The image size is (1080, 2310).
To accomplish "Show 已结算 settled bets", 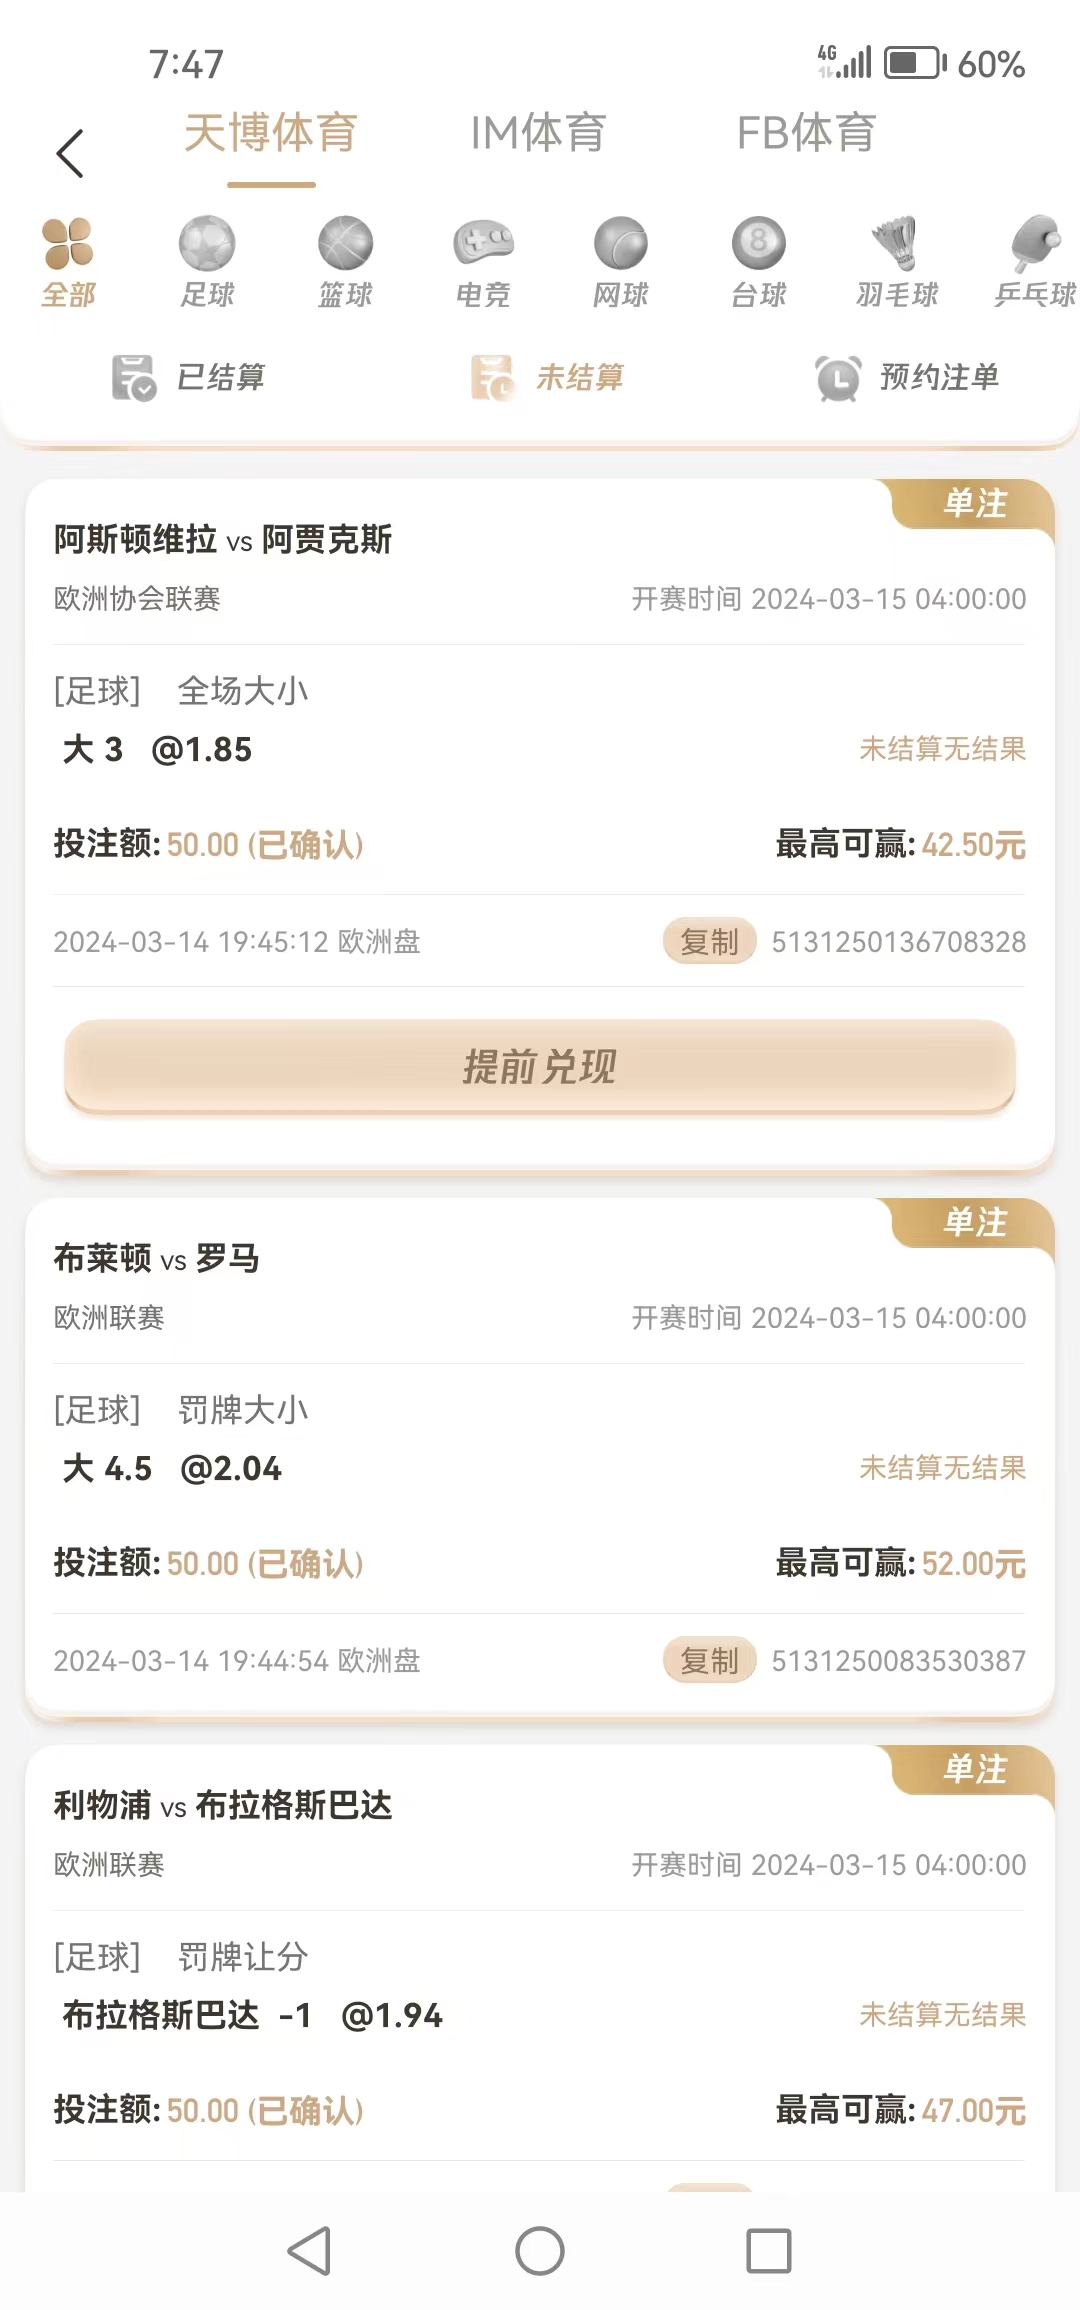I will 190,378.
